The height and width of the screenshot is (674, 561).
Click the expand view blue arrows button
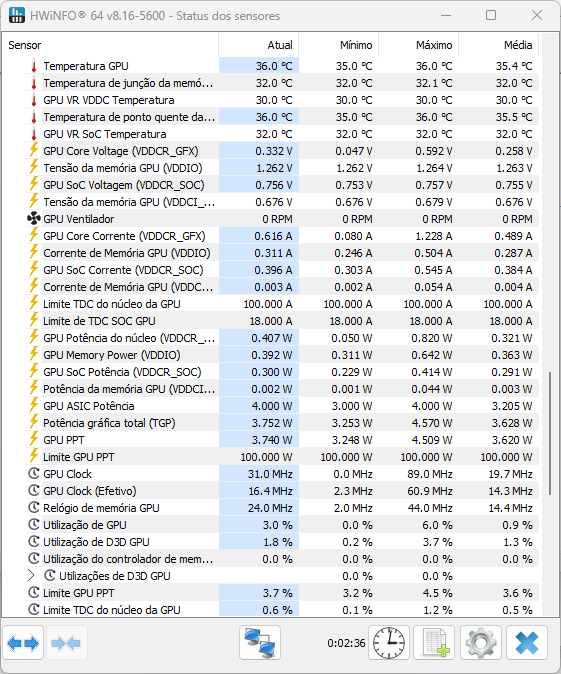(23, 643)
